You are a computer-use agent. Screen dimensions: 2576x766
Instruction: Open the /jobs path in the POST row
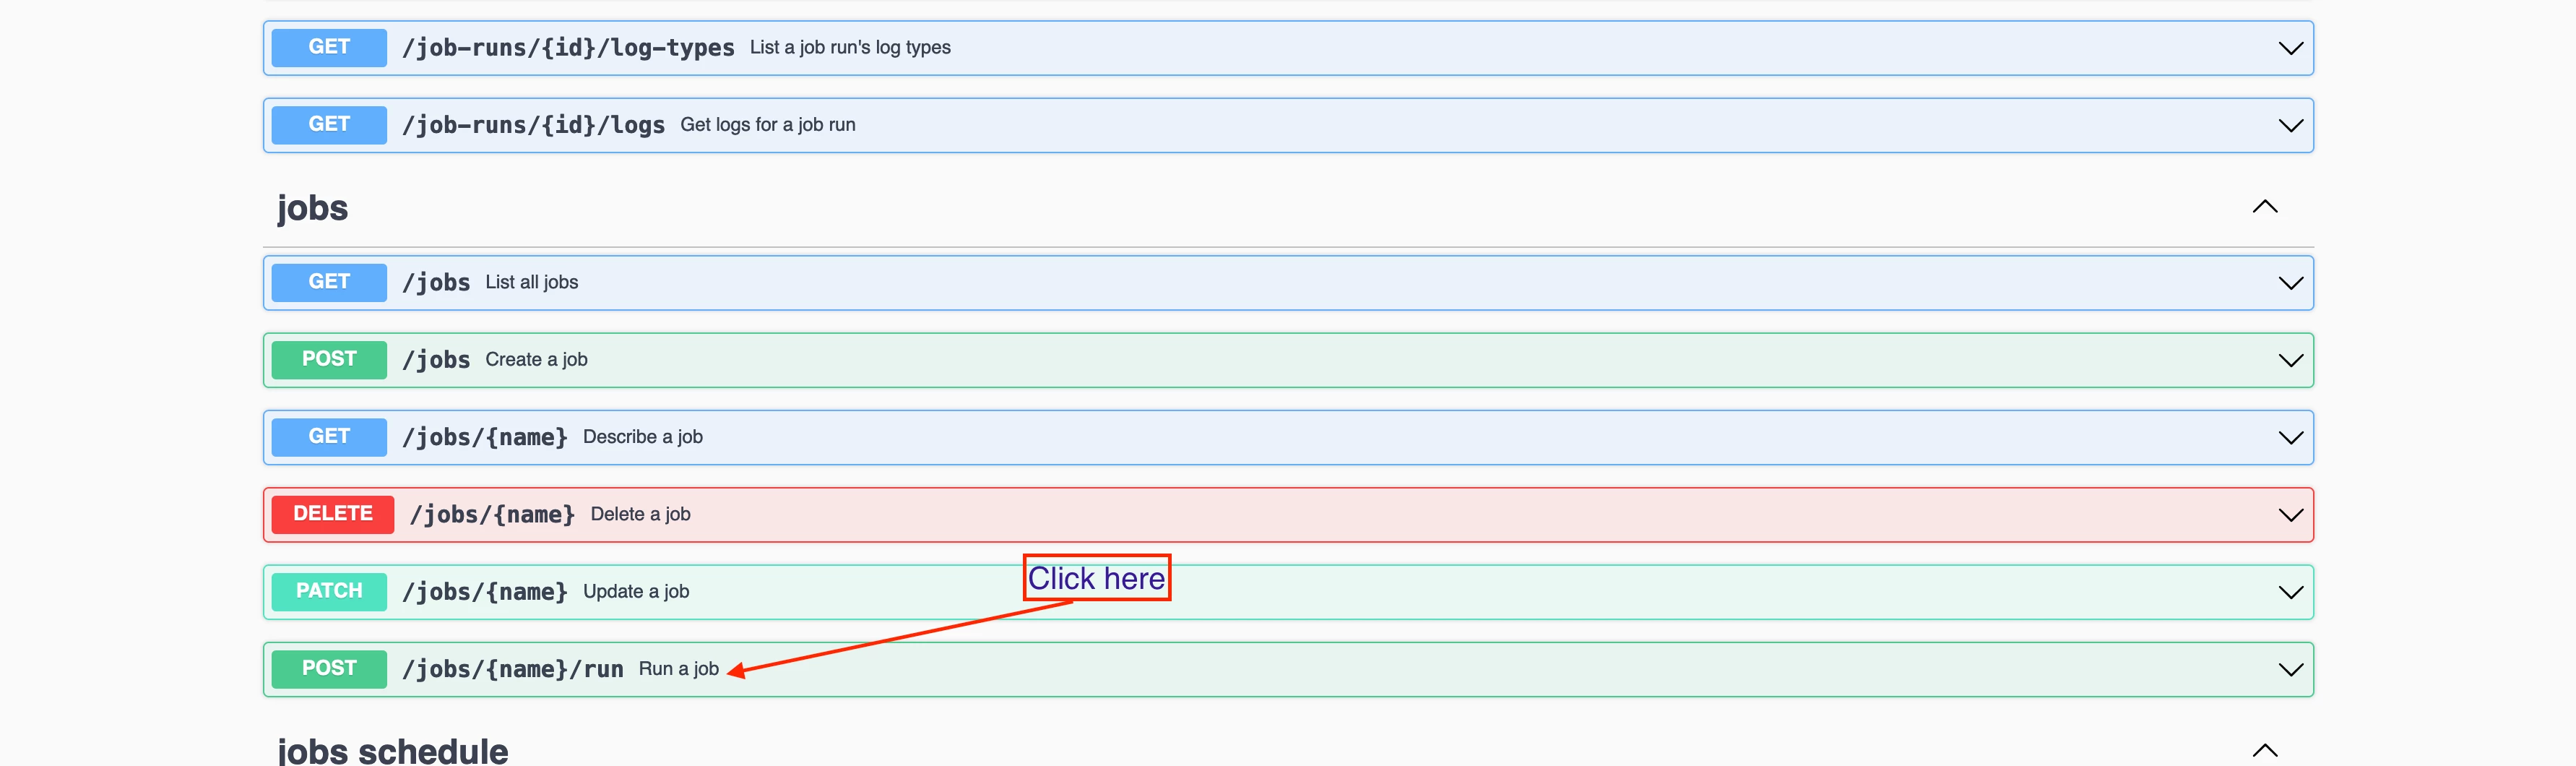(x=436, y=360)
